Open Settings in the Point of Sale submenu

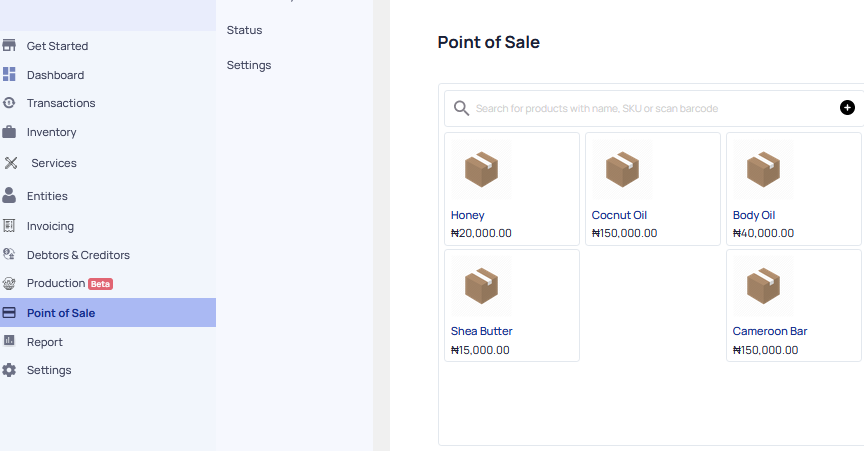(249, 65)
